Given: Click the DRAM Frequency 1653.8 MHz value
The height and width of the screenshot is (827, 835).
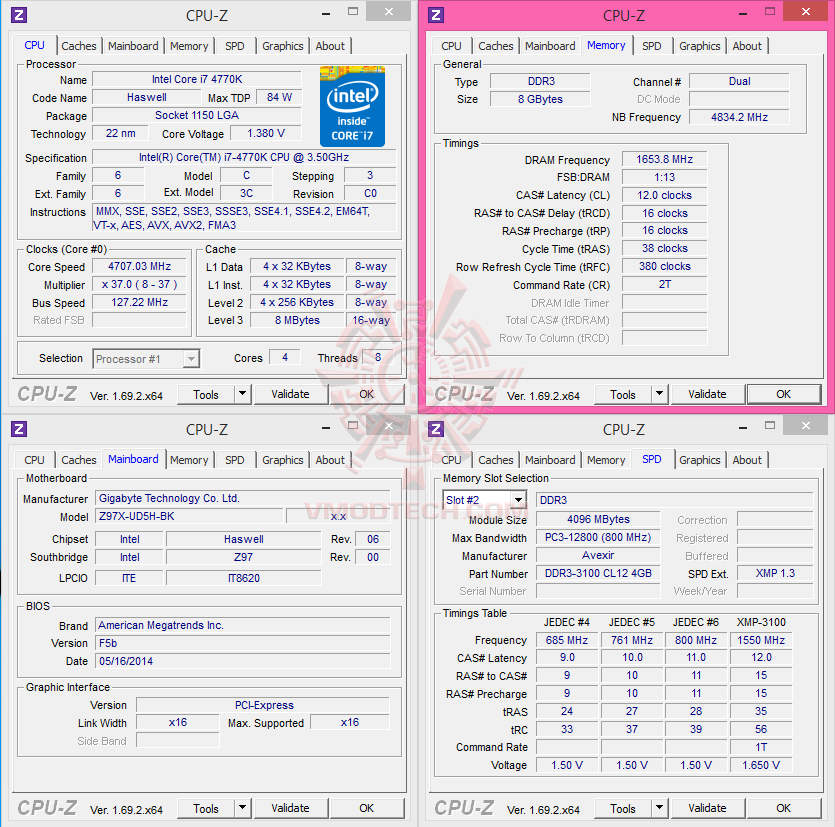Looking at the screenshot, I should (x=665, y=159).
